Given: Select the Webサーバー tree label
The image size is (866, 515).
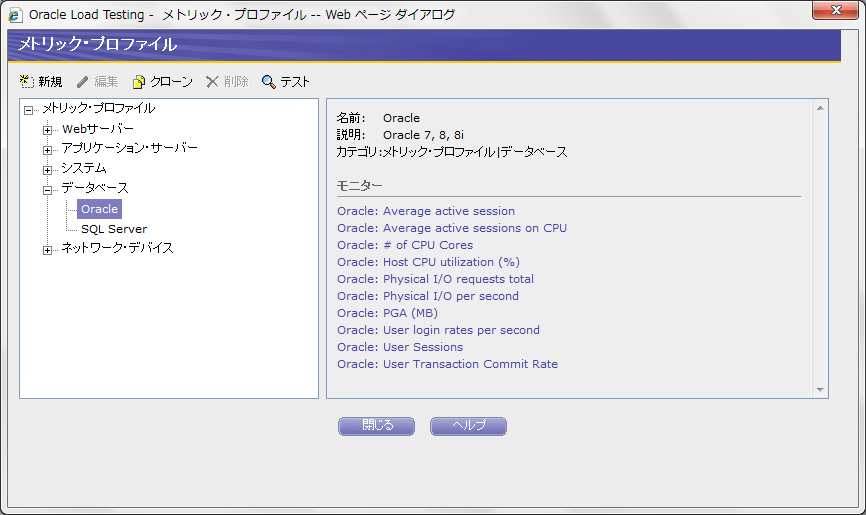Looking at the screenshot, I should click(98, 129).
